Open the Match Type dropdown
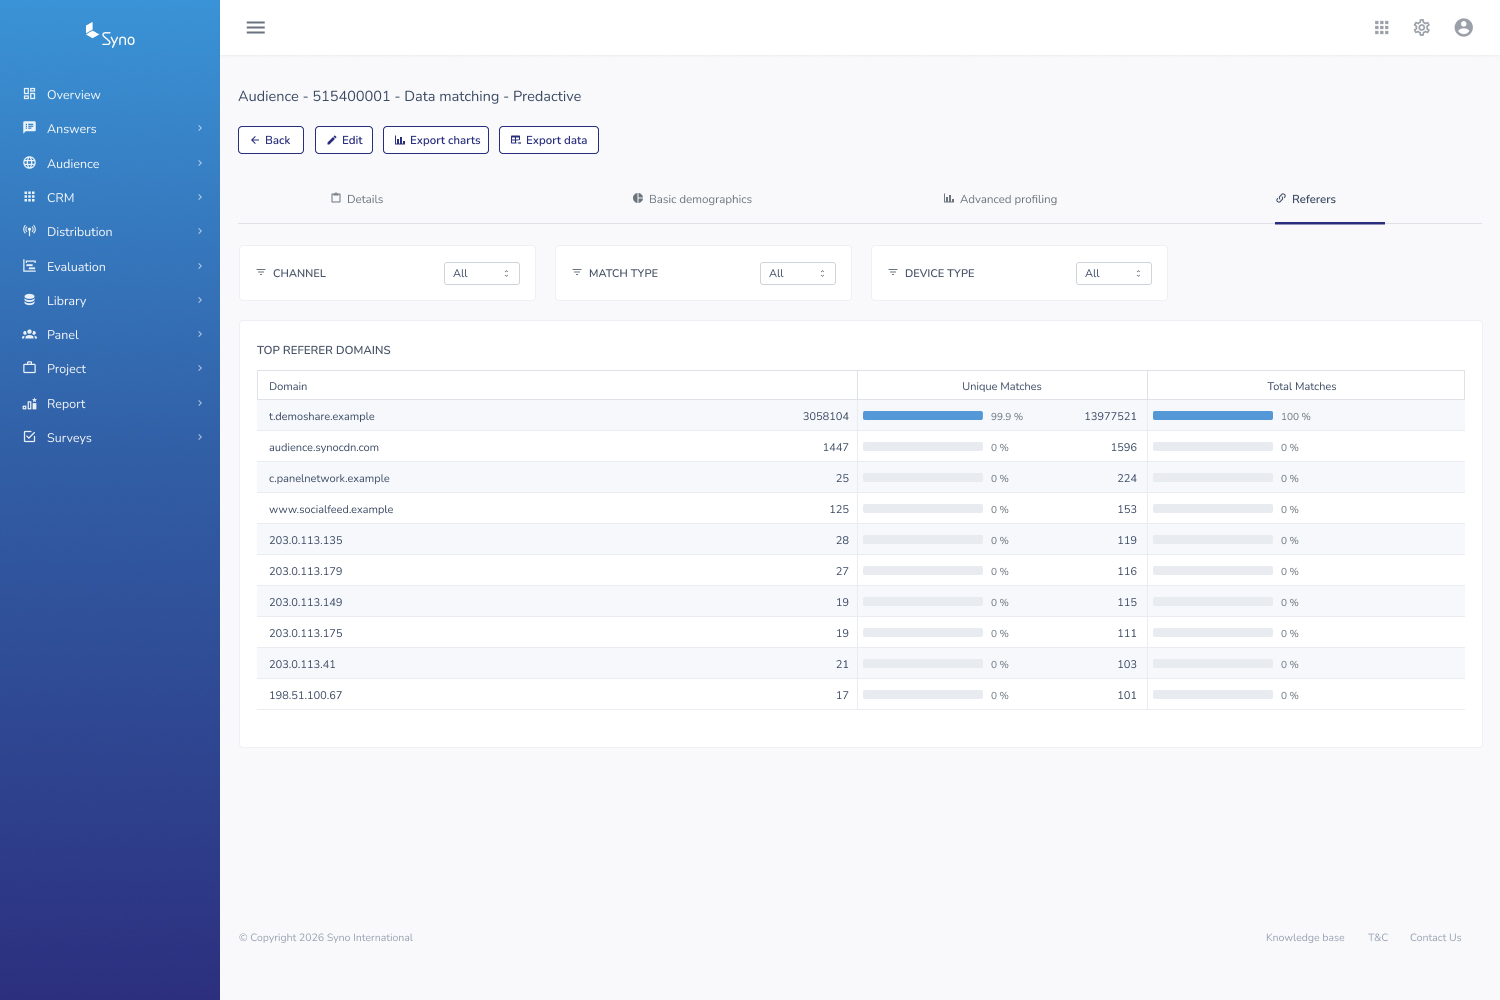This screenshot has width=1500, height=1000. 798,273
